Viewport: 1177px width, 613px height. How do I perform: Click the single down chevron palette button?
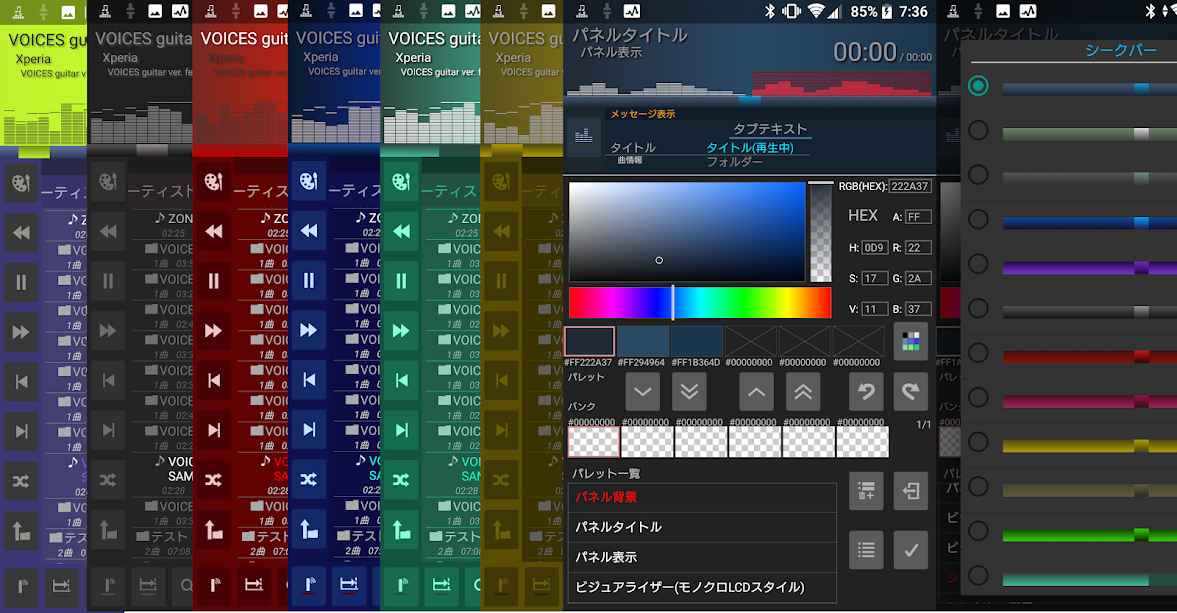tap(642, 392)
